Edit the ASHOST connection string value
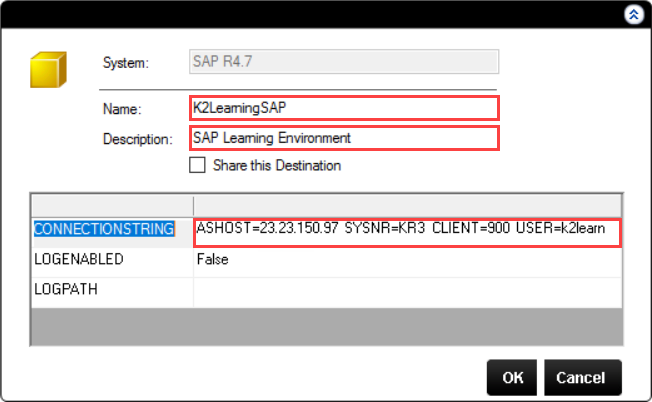 pos(408,233)
